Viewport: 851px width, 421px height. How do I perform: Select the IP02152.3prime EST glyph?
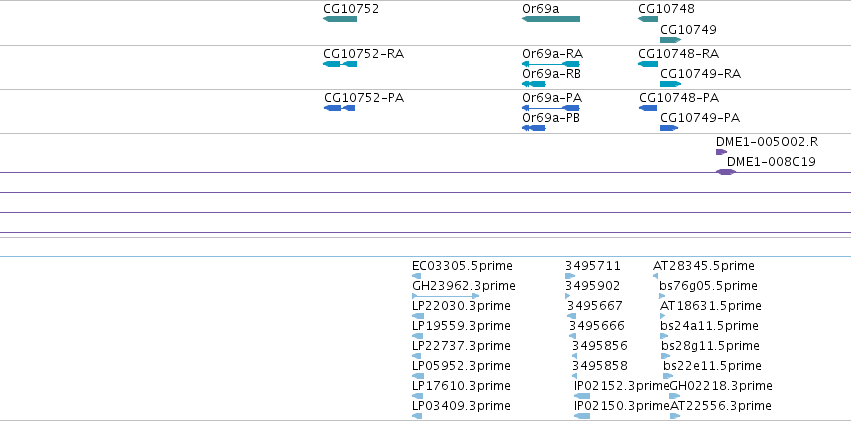tap(582, 396)
